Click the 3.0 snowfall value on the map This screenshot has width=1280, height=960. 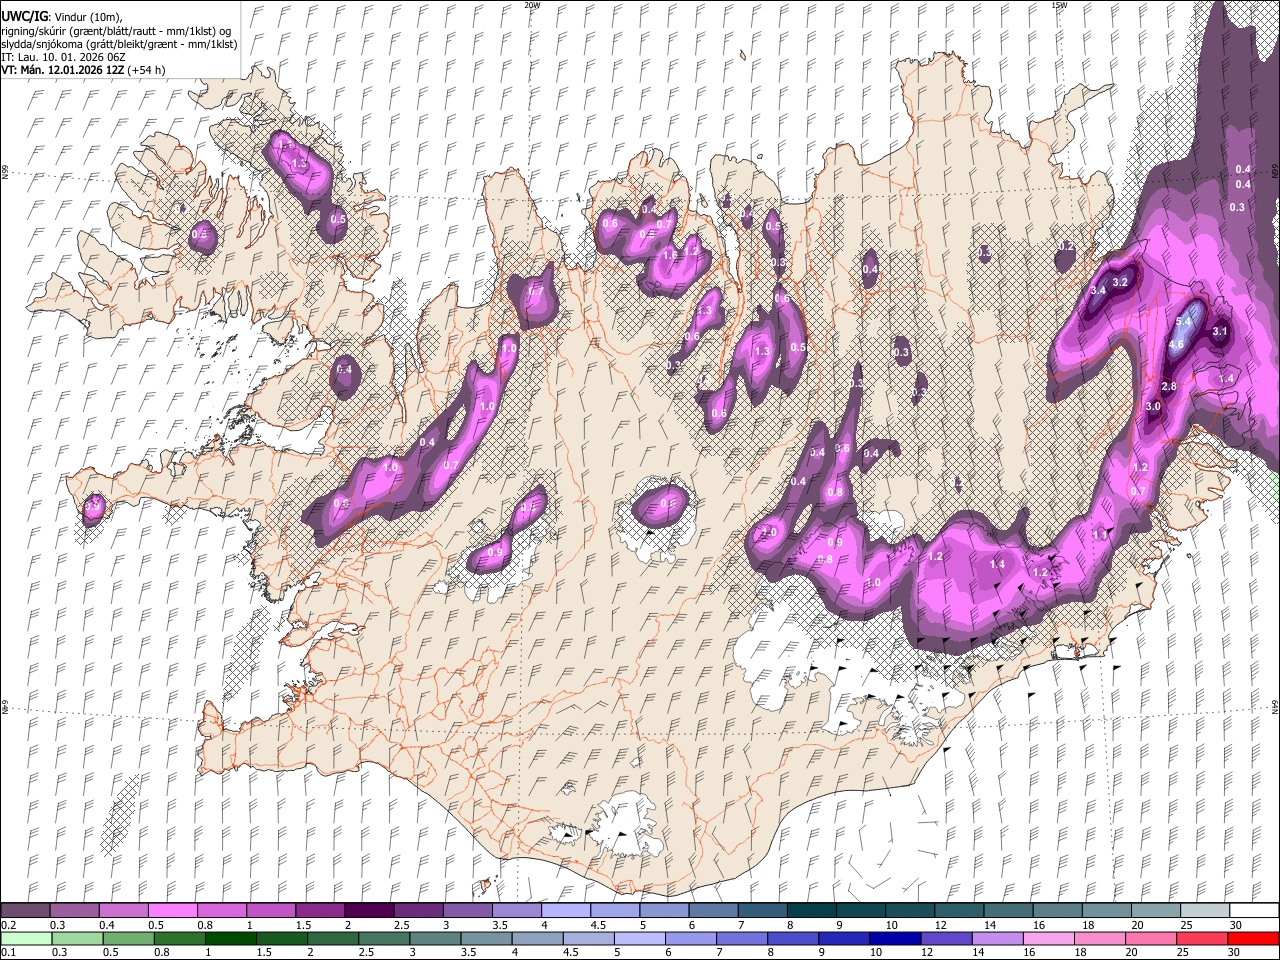(1153, 406)
